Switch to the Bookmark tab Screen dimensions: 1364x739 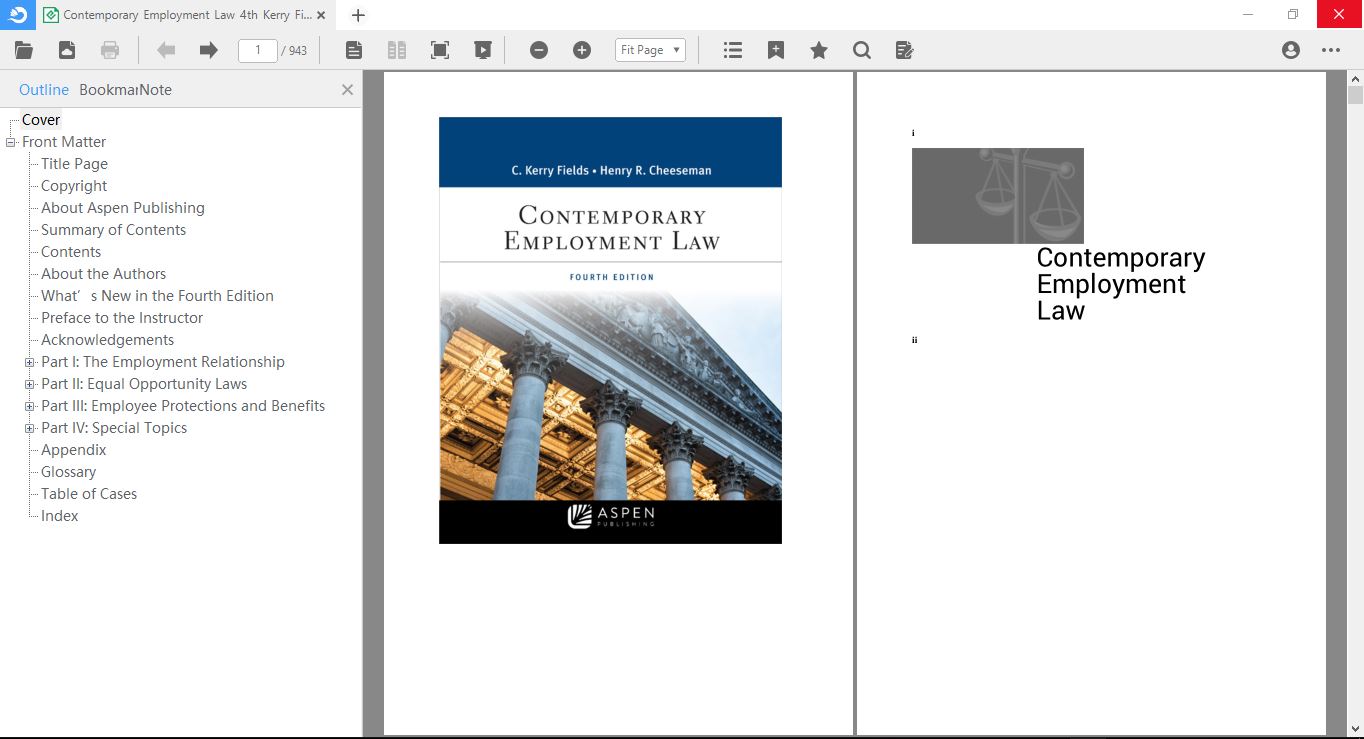[x=108, y=90]
